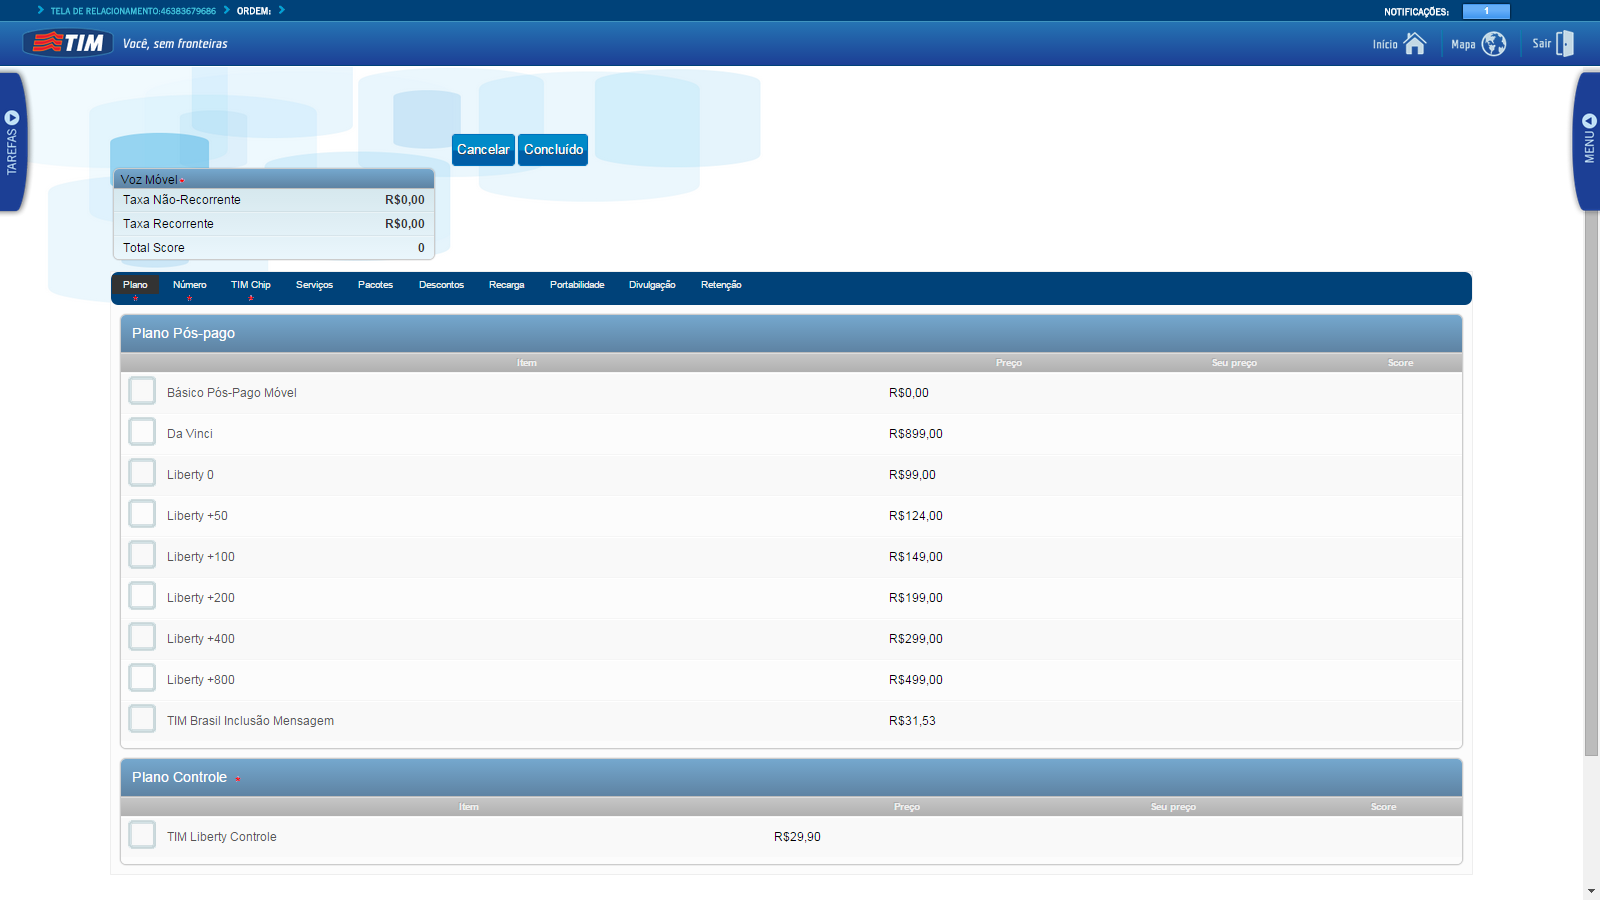Open the TIM Chip tab
Viewport: 1600px width, 900px height.
250,285
